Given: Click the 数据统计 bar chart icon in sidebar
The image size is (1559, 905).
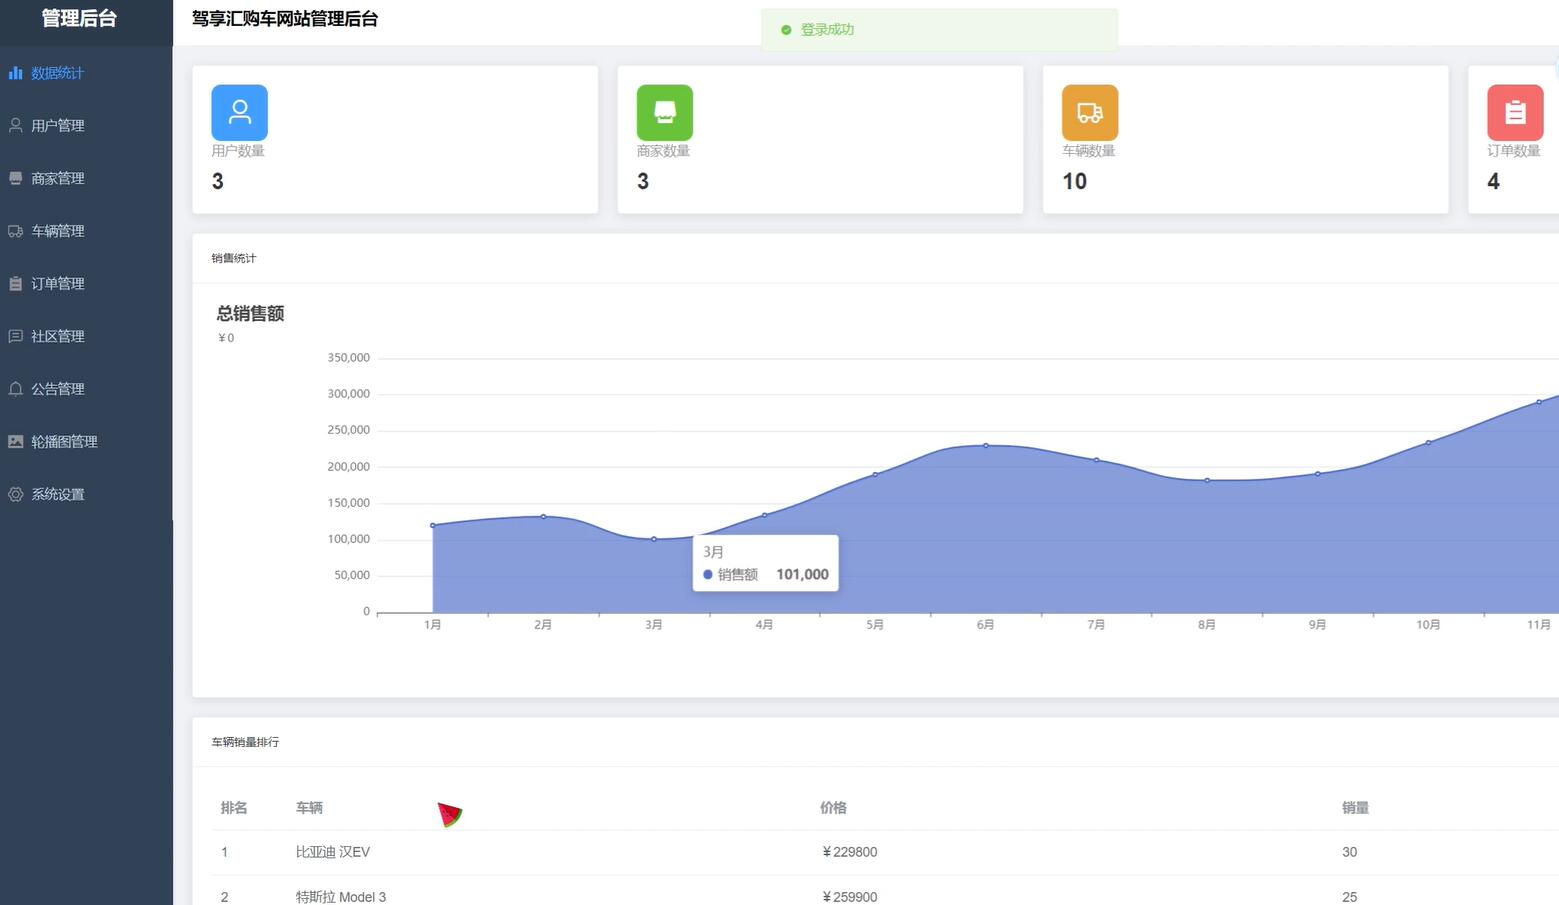Looking at the screenshot, I should click(15, 73).
